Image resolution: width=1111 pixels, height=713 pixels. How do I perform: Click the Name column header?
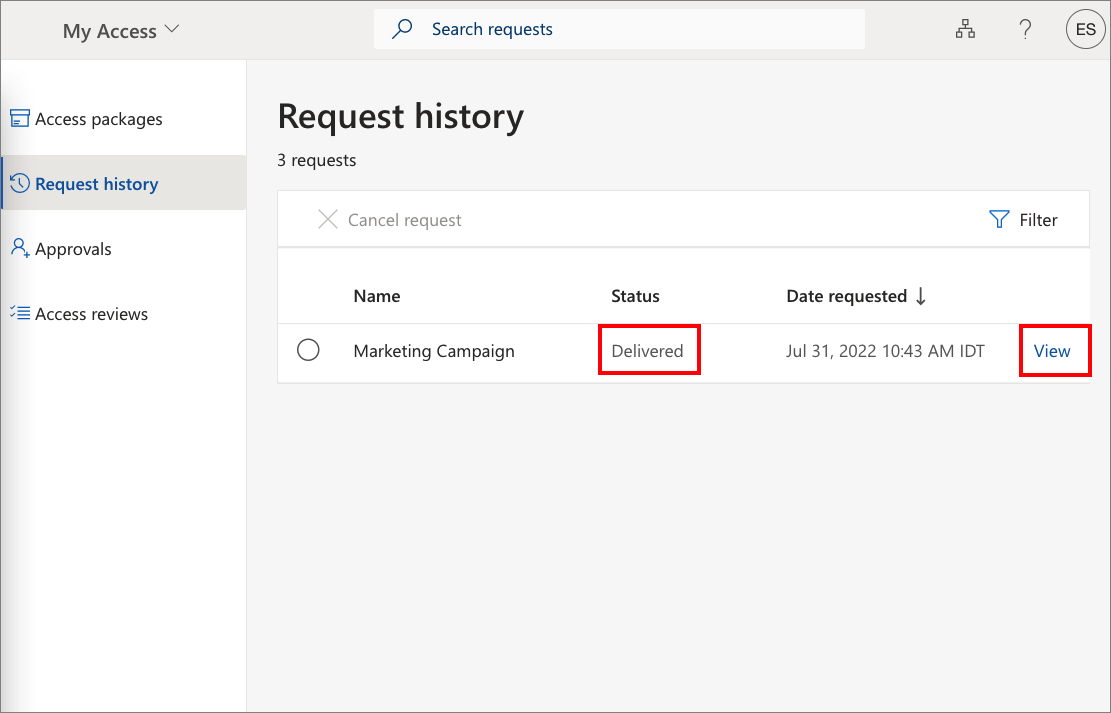click(x=377, y=296)
